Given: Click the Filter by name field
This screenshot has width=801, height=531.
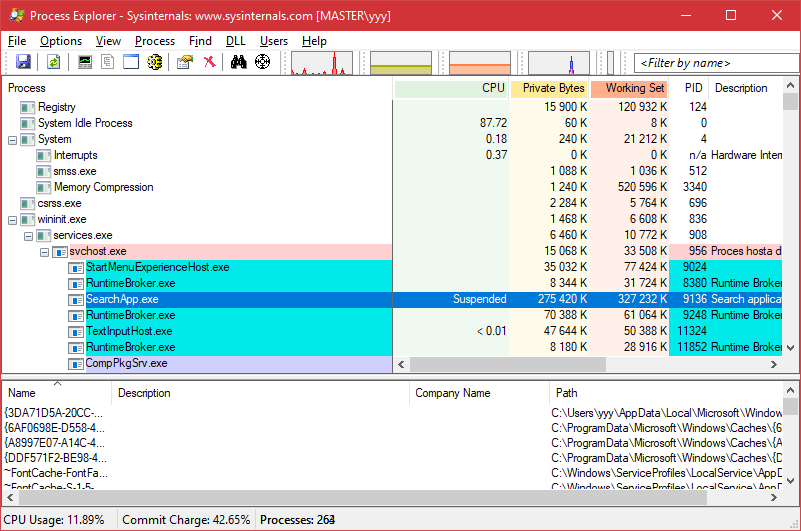Looking at the screenshot, I should point(716,63).
